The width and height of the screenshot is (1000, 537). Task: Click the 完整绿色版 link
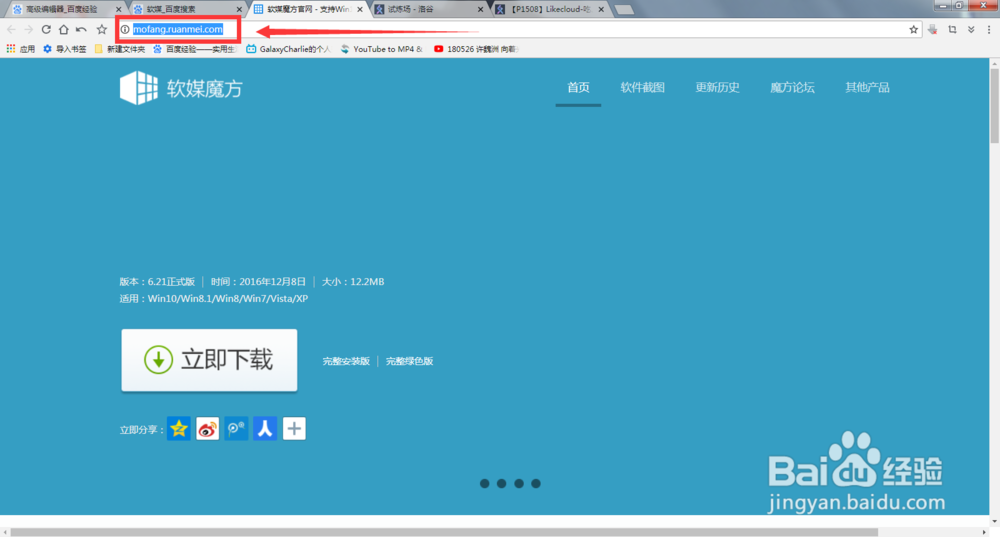[409, 361]
